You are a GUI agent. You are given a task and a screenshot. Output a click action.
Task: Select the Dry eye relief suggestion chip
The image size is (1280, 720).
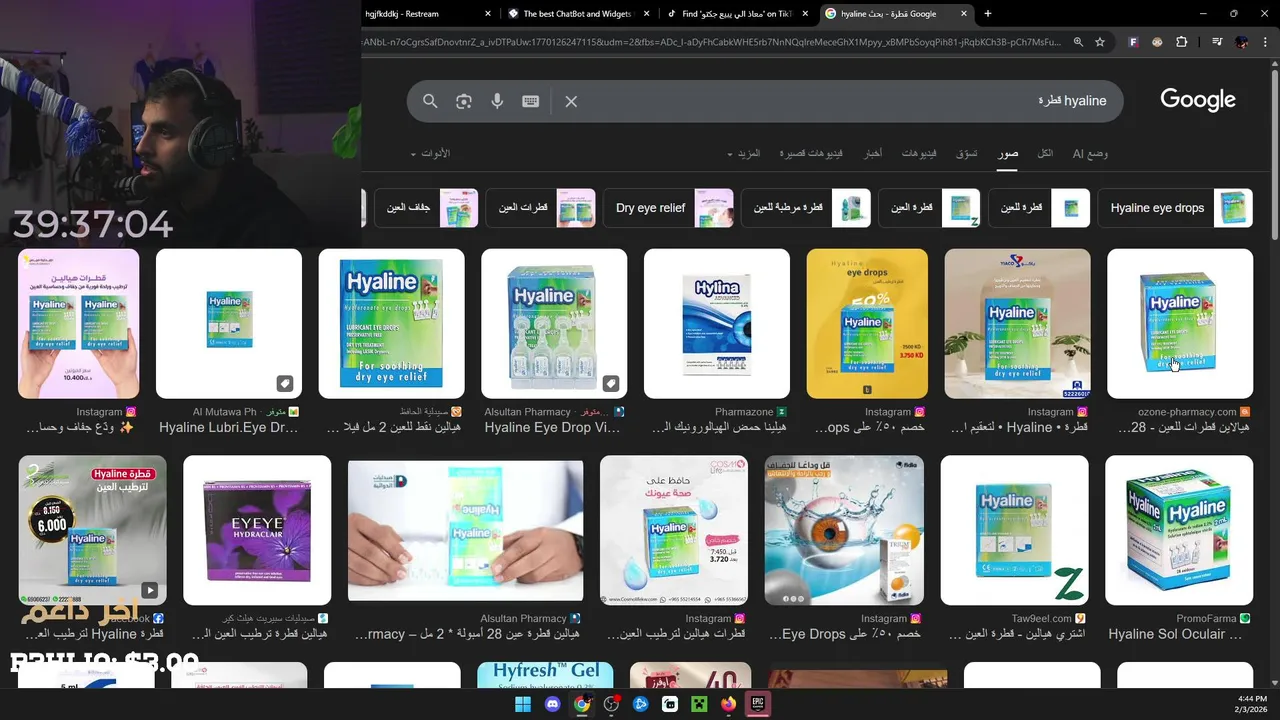coord(668,208)
